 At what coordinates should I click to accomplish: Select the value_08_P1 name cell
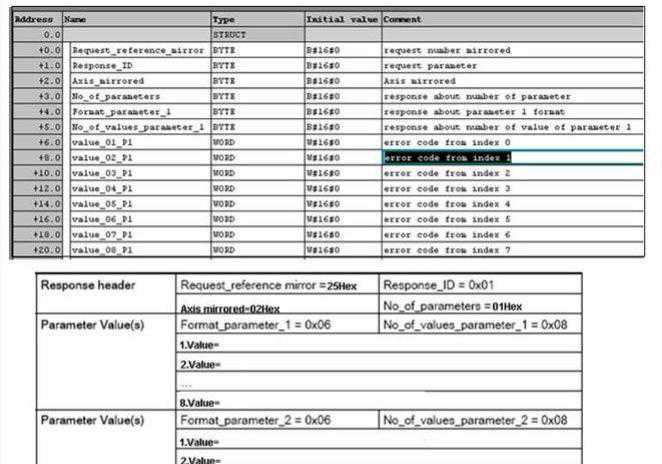(x=136, y=250)
